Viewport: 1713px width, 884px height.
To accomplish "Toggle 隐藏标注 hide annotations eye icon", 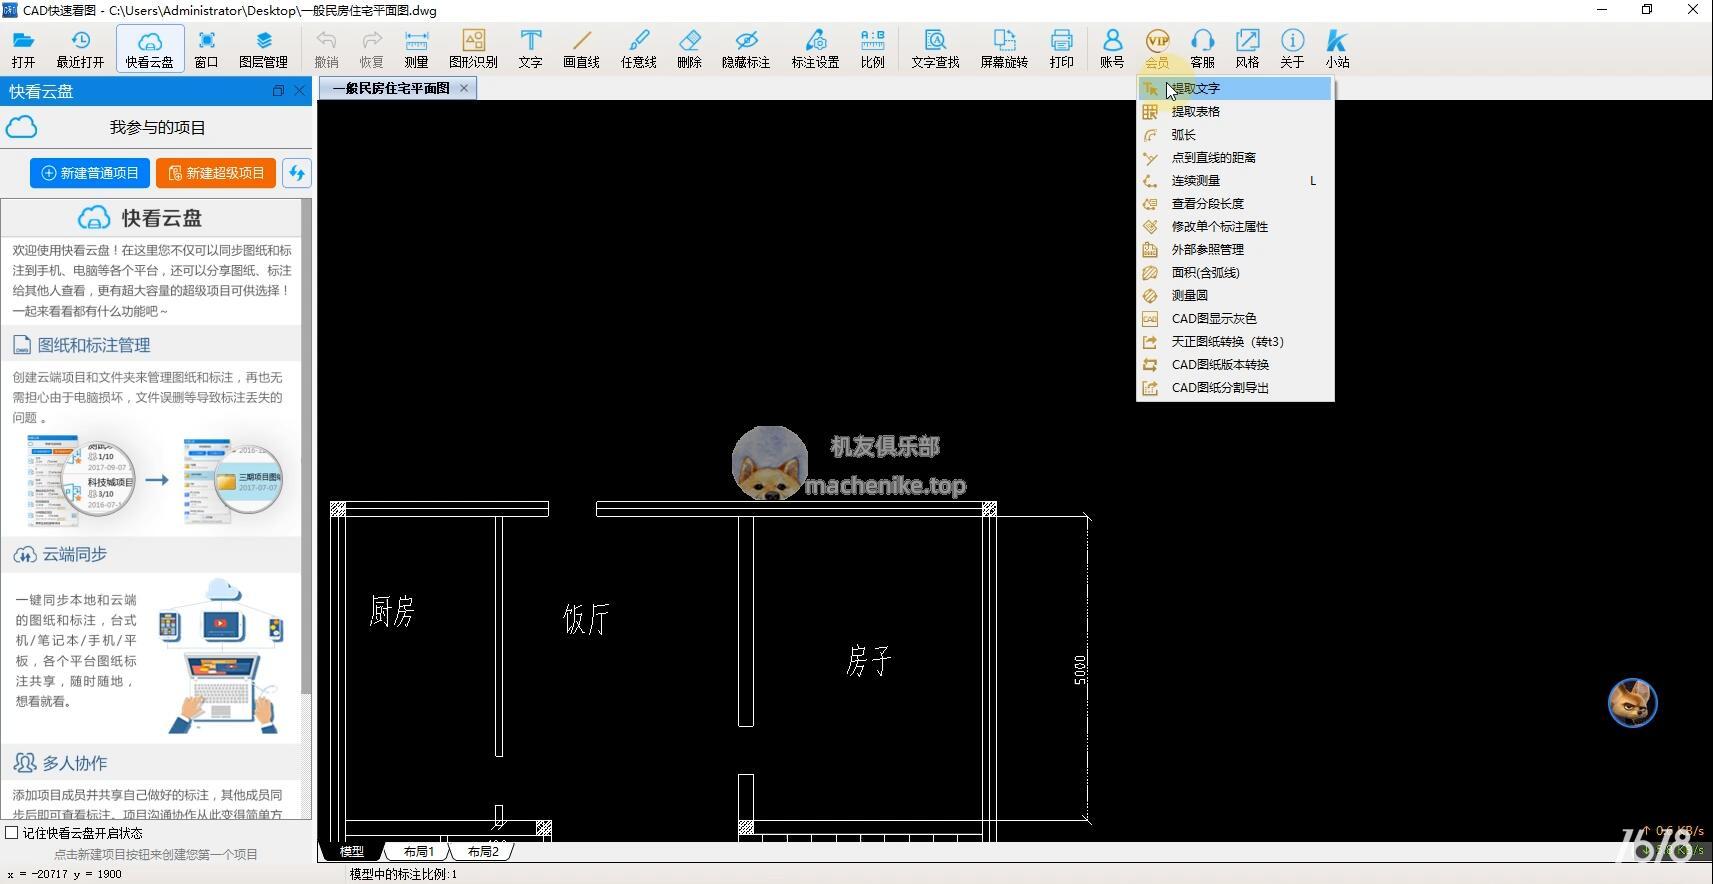I will 746,48.
